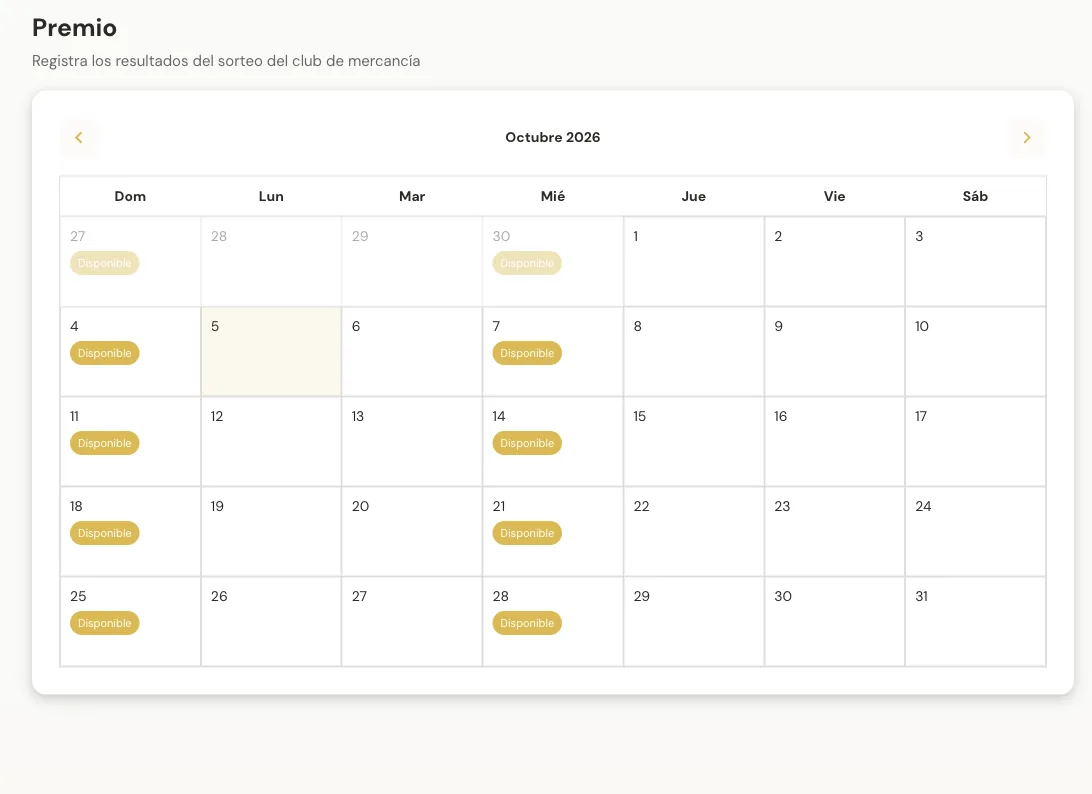Select Tuesday day 27 in last row
This screenshot has width=1092, height=794.
412,621
